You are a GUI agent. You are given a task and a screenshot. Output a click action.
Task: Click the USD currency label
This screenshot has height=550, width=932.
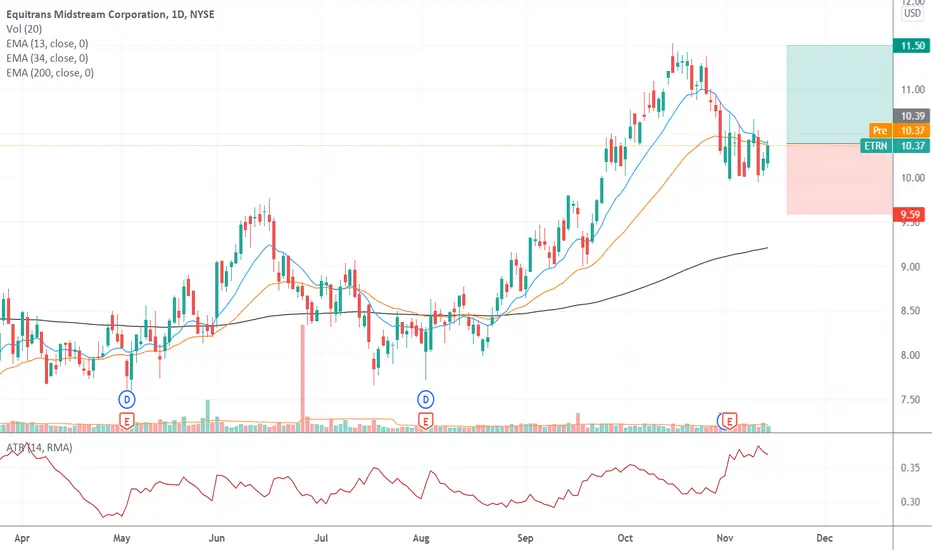(x=912, y=13)
